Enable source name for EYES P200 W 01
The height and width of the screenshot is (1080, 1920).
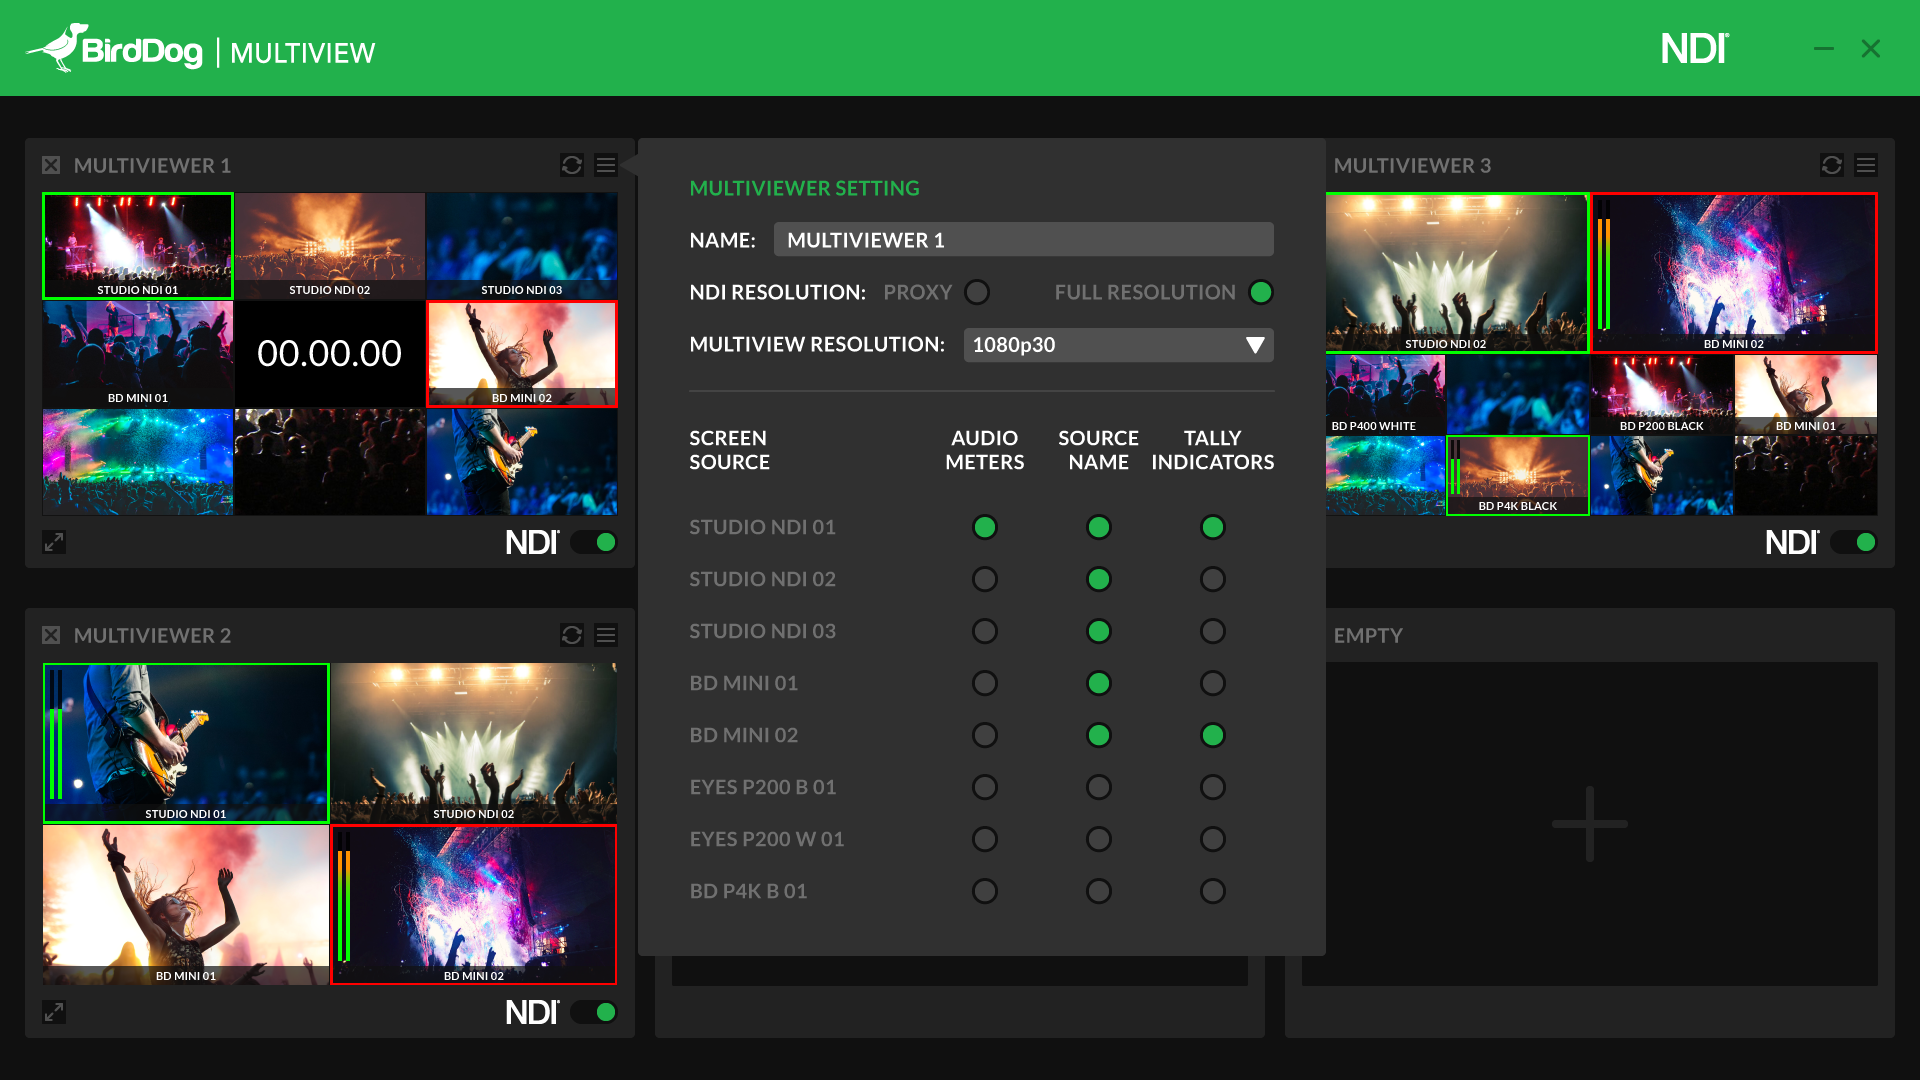1099,839
